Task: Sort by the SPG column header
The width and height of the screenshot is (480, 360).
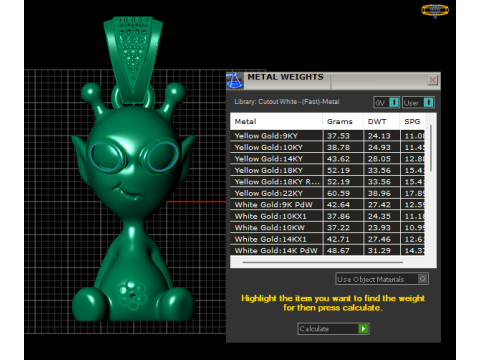Action: 412,121
